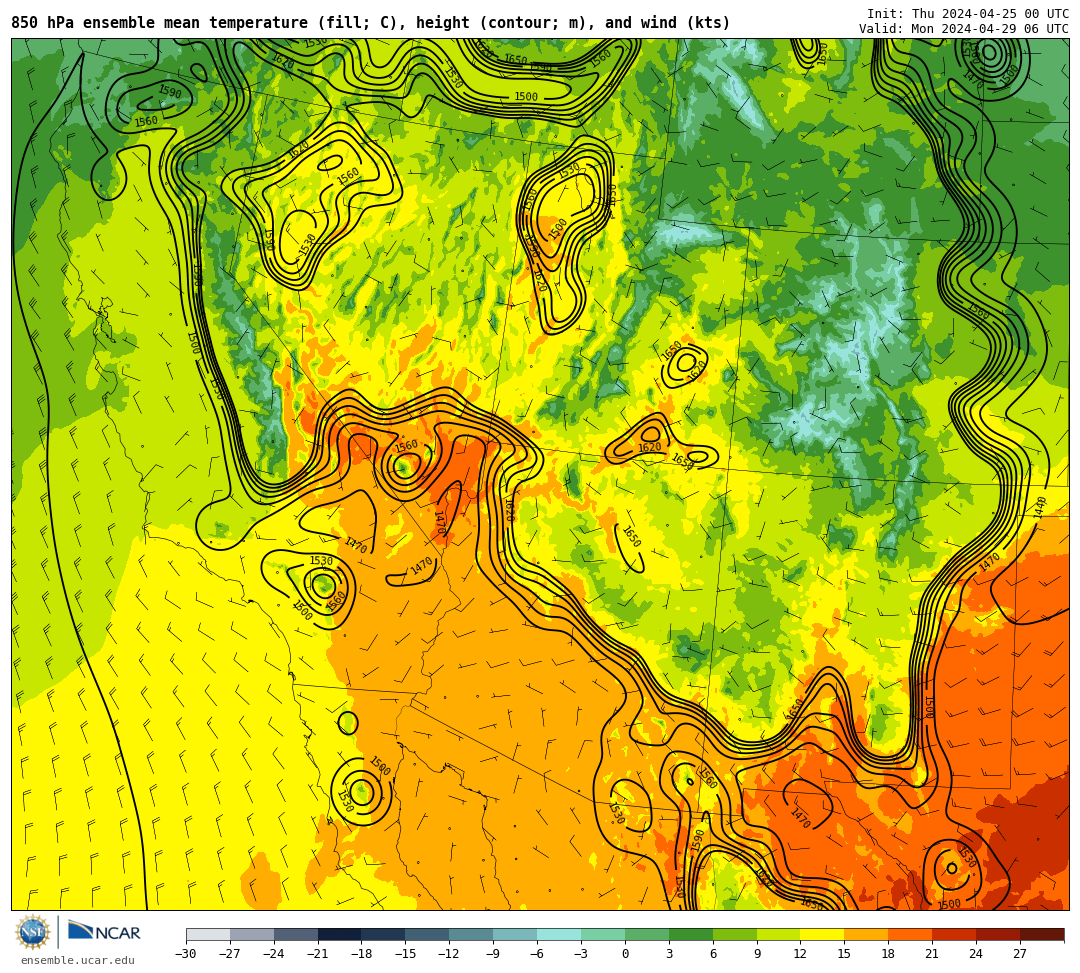Click the colorbar label 27
The width and height of the screenshot is (1080, 973).
tap(1019, 954)
